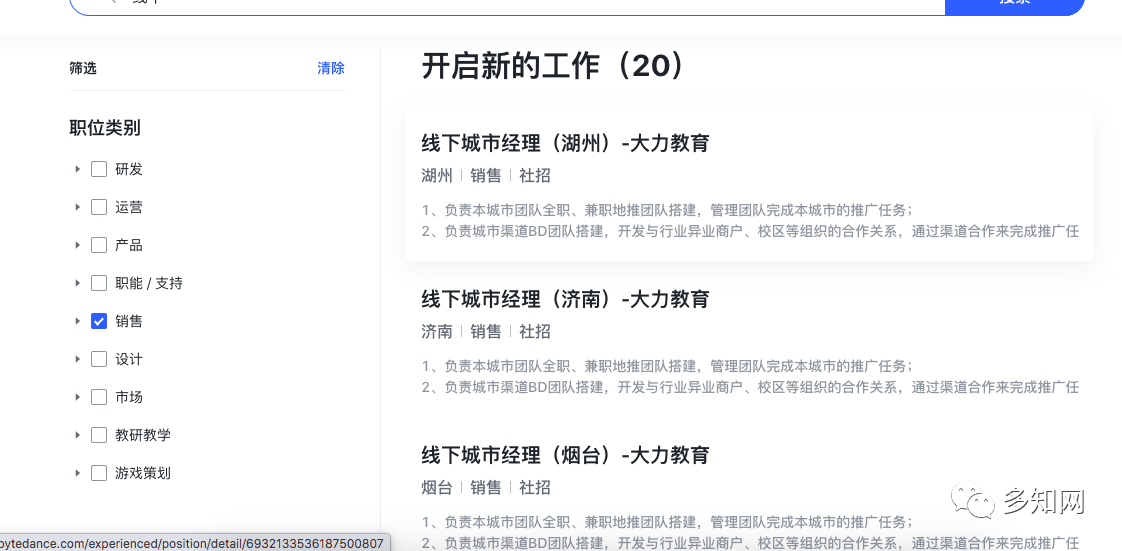
Task: Check the 市场 filter checkbox
Action: tap(99, 397)
